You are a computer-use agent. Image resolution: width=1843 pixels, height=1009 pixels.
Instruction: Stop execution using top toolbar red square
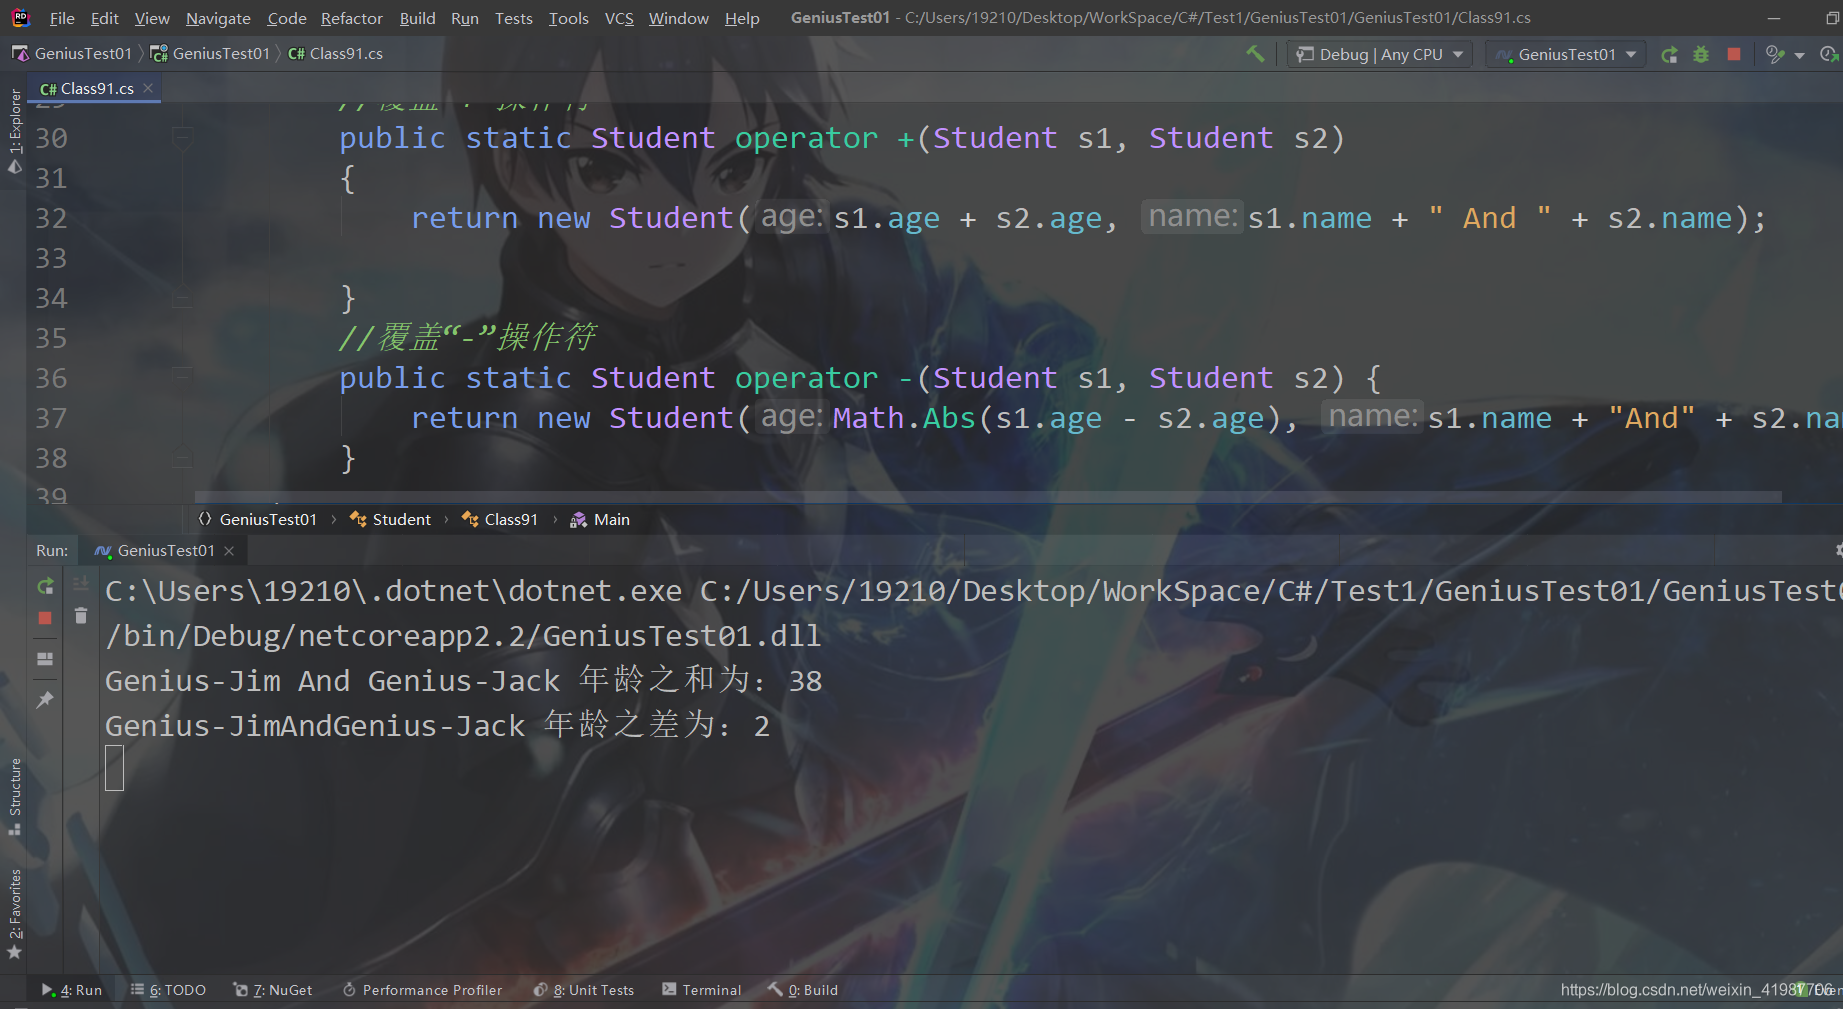coord(1734,55)
